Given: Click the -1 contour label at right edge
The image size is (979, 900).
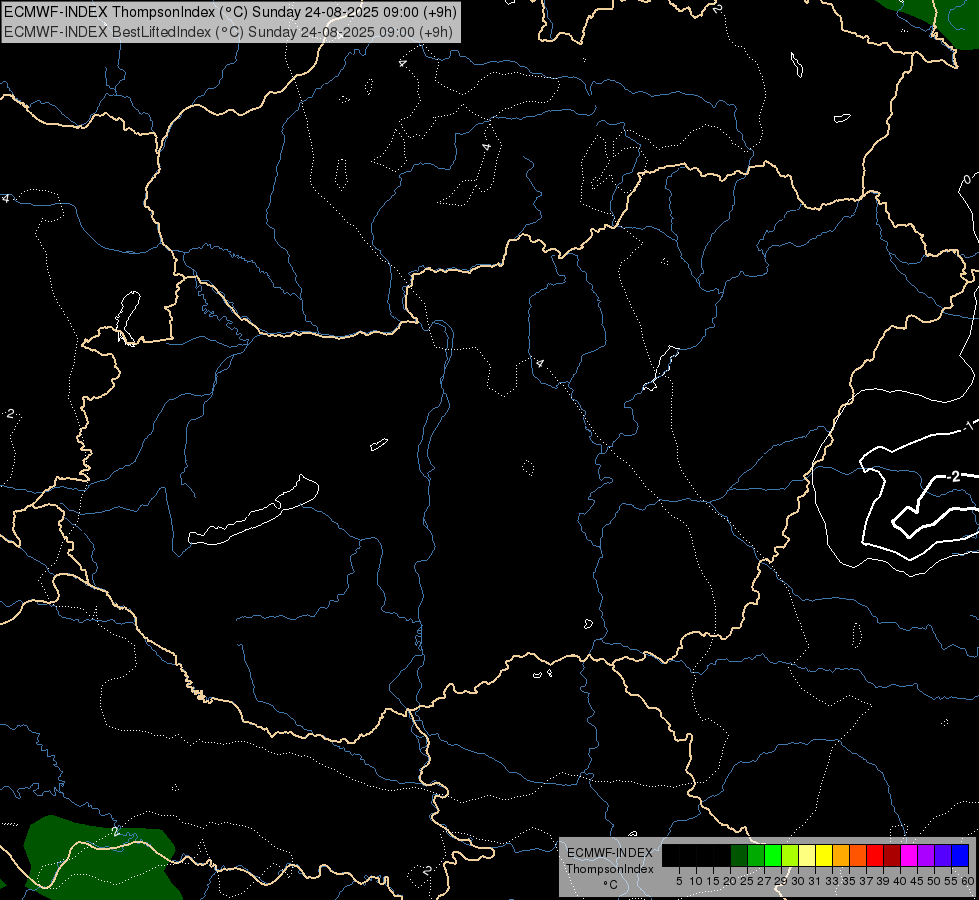Looking at the screenshot, I should 968,427.
